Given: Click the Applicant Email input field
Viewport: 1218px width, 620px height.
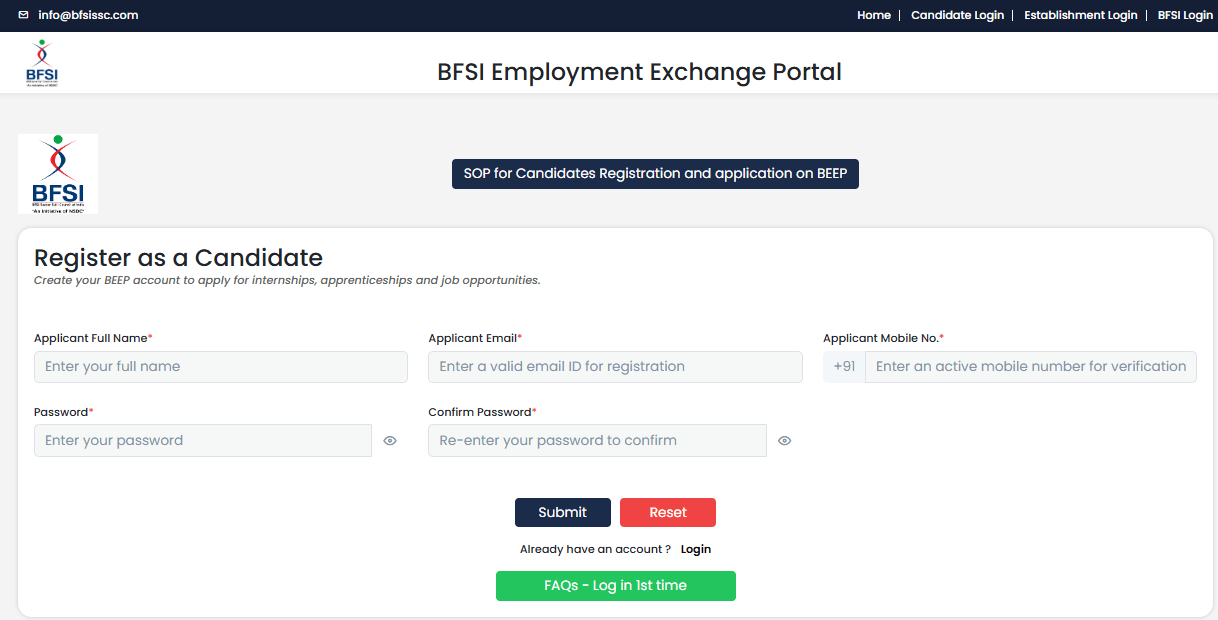Looking at the screenshot, I should 615,367.
